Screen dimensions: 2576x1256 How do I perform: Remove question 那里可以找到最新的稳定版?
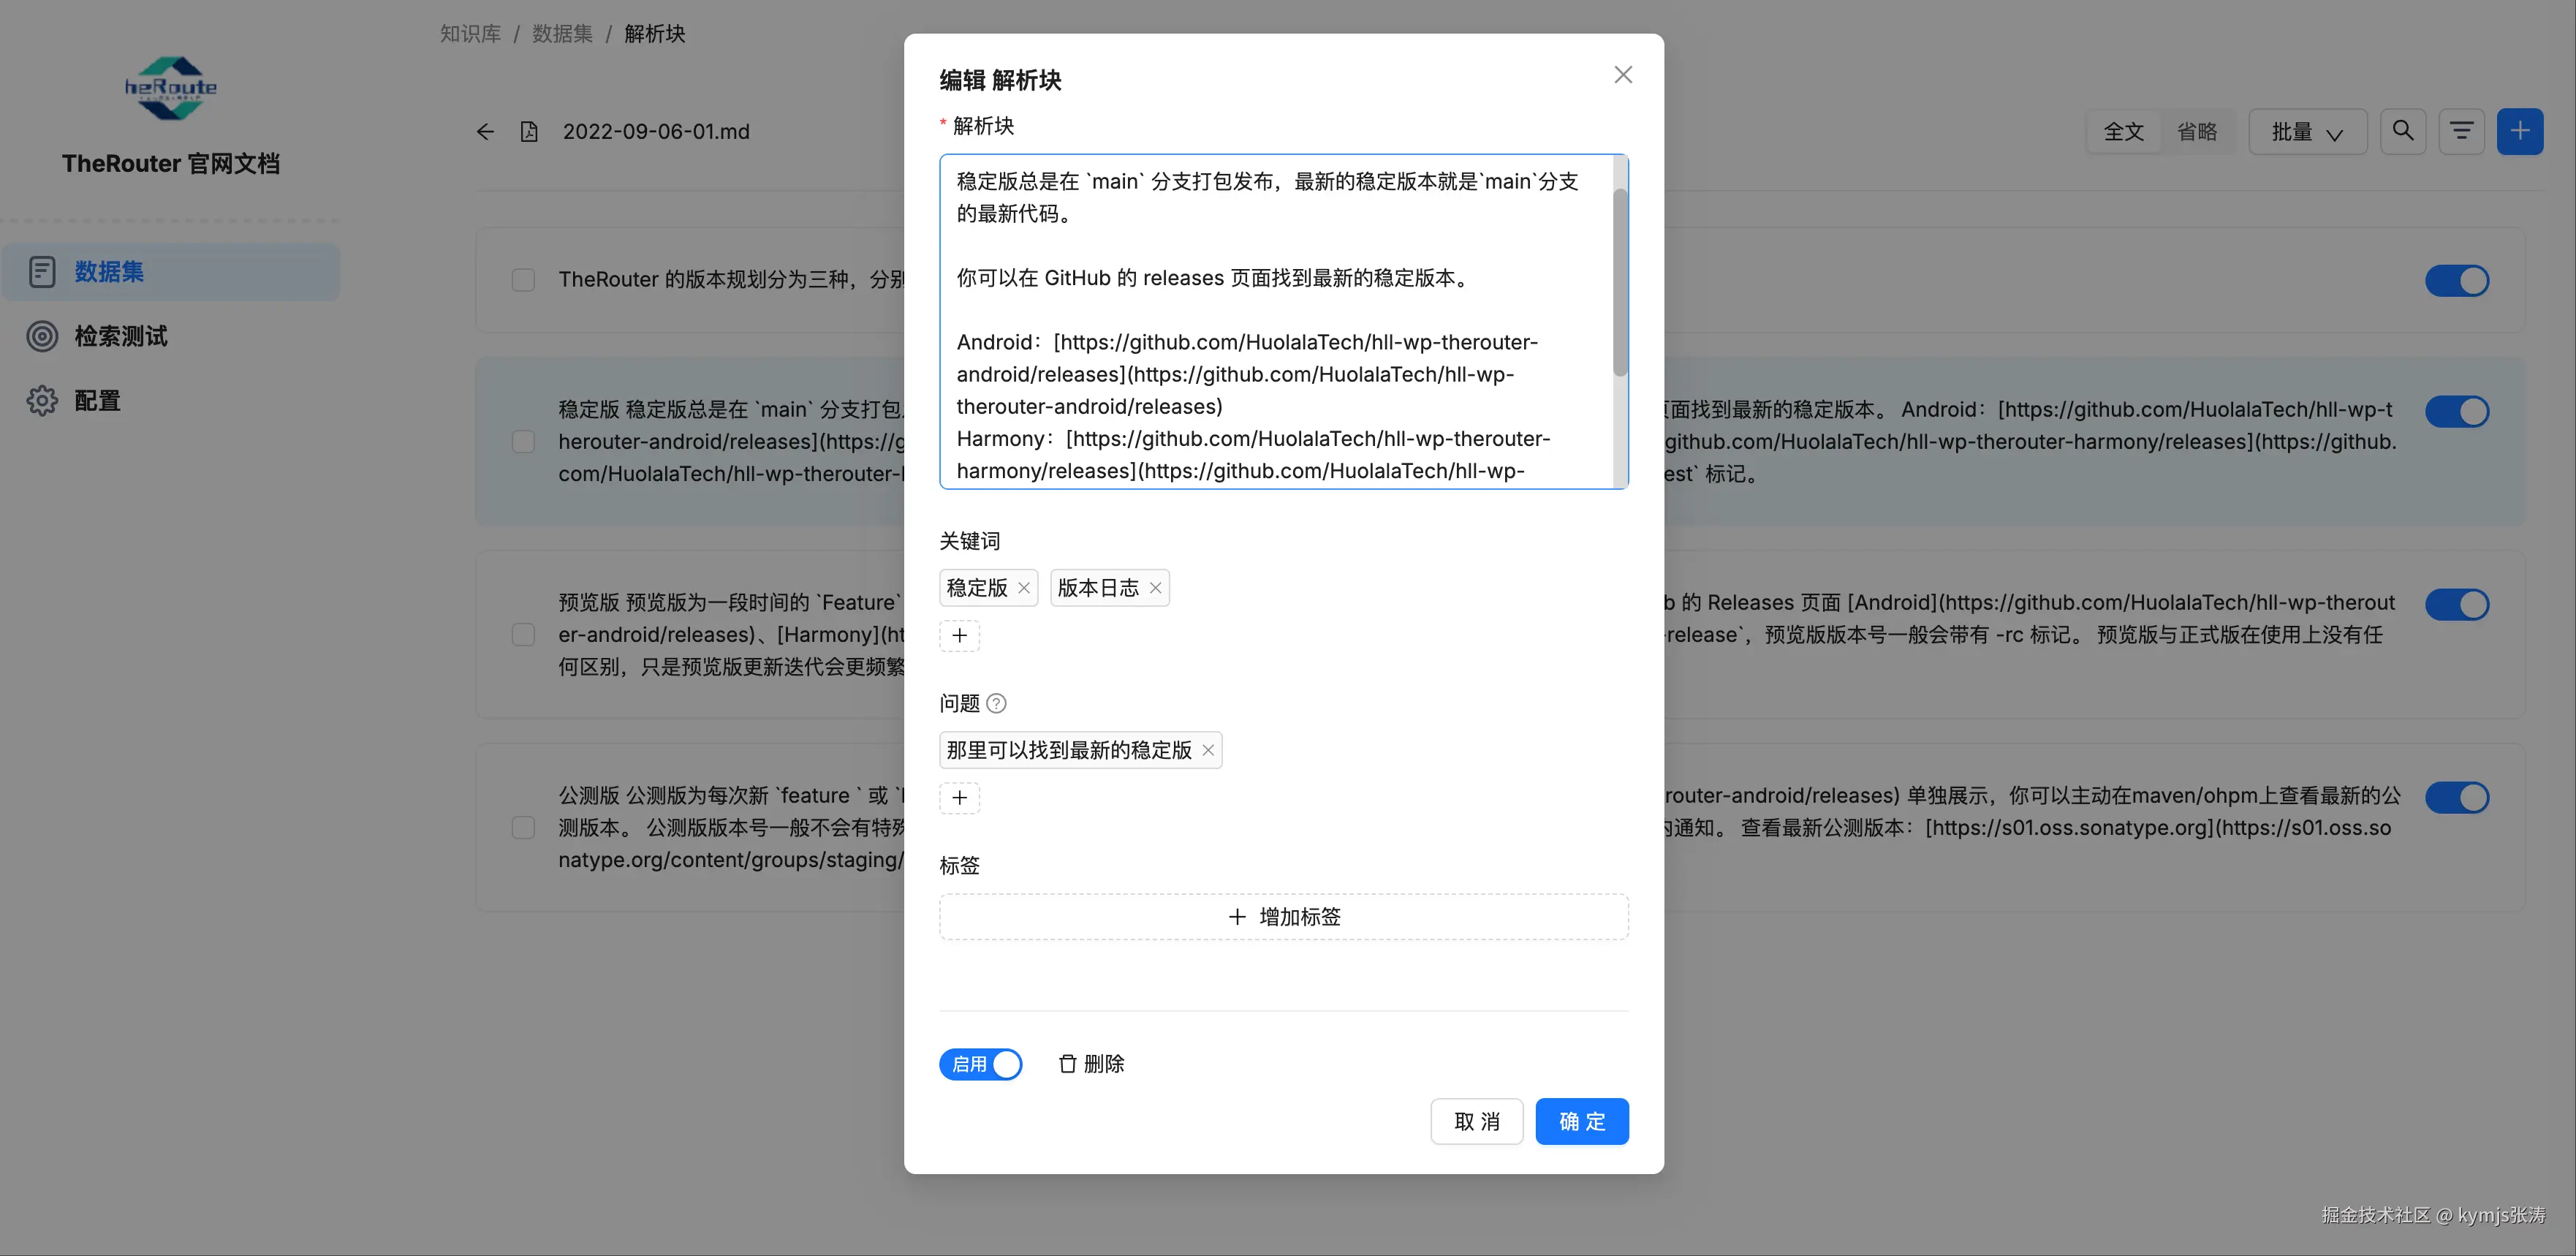click(1208, 750)
